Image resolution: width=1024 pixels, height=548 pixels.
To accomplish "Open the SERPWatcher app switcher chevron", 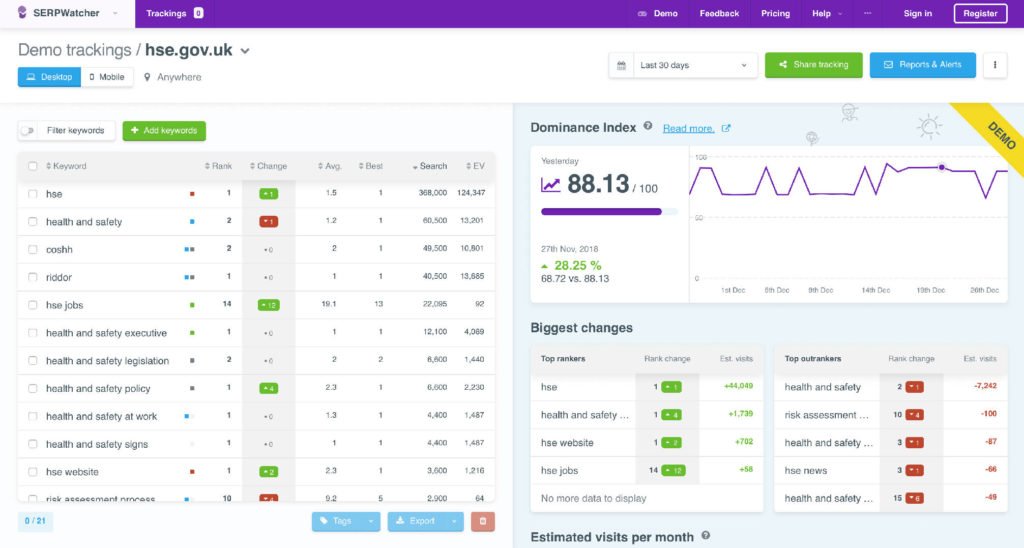I will 116,13.
